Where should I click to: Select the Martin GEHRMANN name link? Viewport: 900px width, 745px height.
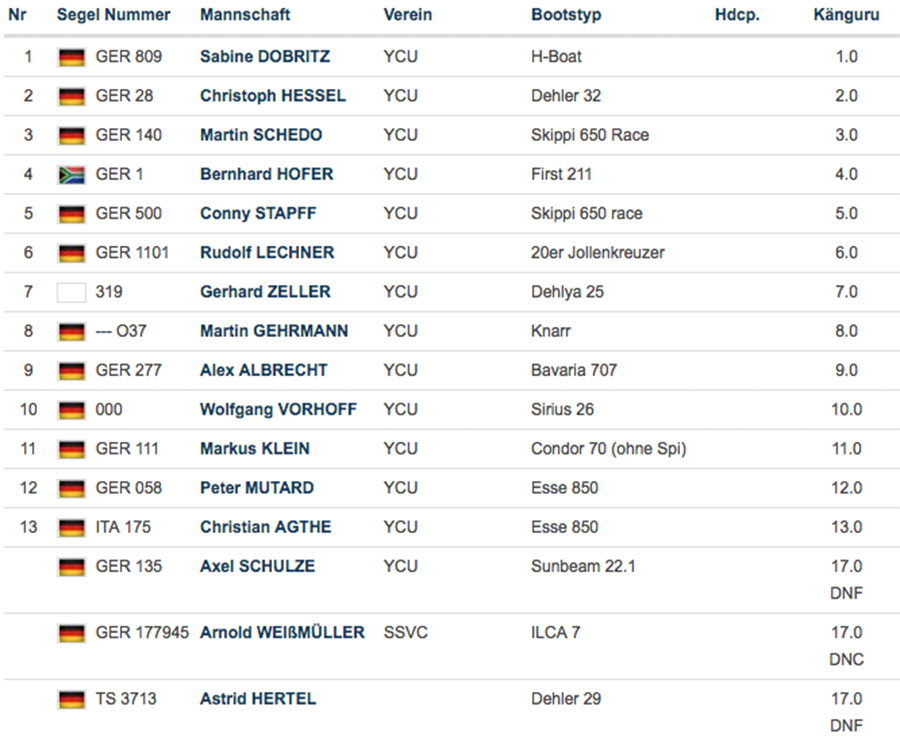click(x=274, y=331)
